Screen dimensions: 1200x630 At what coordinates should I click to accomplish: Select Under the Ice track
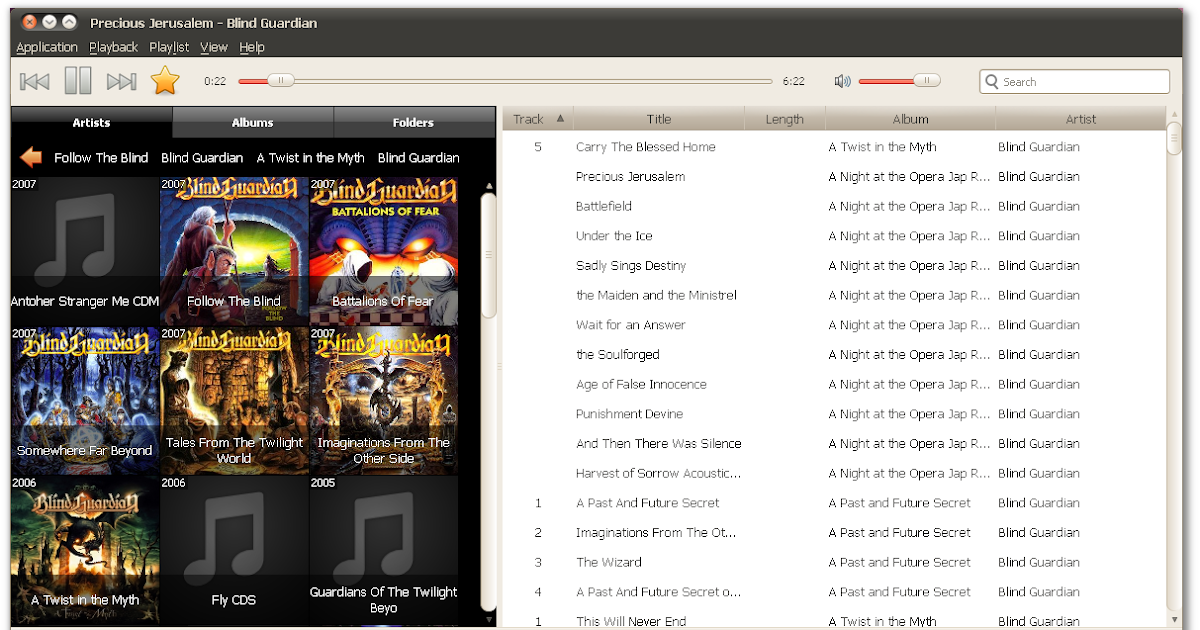(x=835, y=236)
